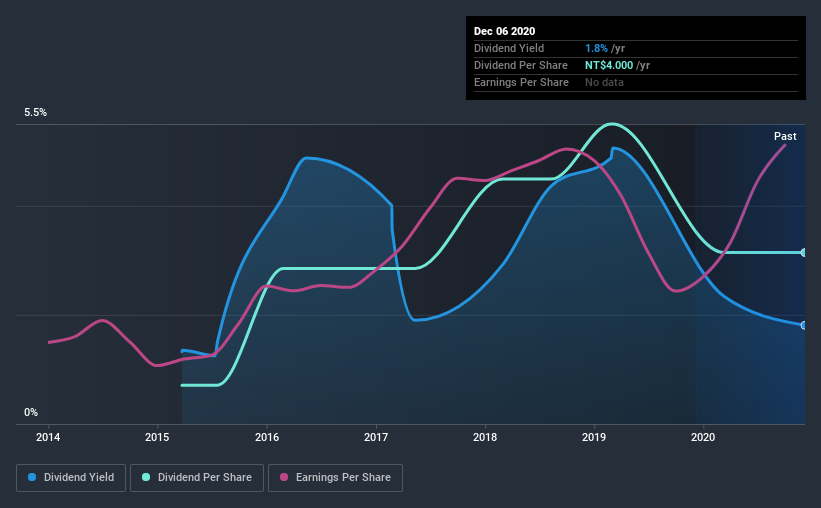The image size is (821, 508).
Task: Toggle the Dividend Yield legend button
Action: [x=71, y=478]
